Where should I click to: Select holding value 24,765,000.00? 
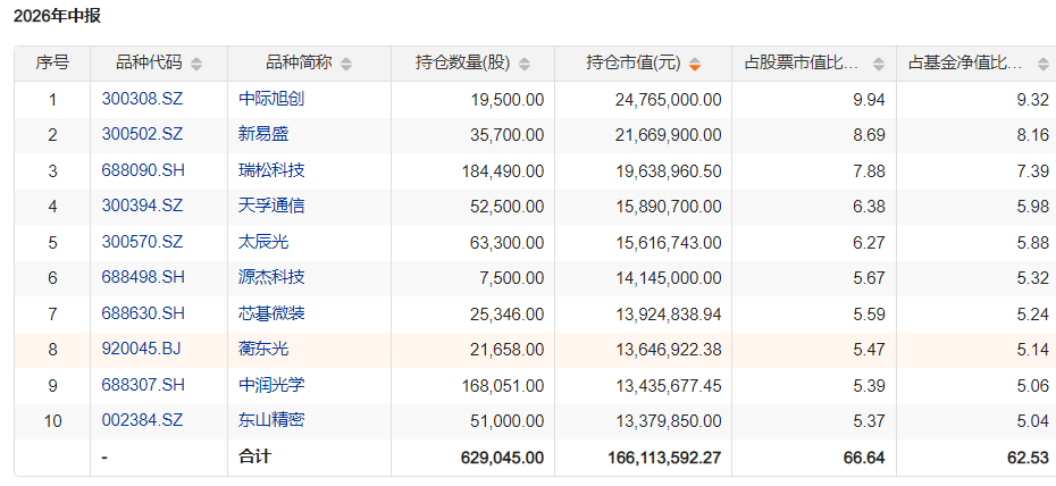click(668, 100)
